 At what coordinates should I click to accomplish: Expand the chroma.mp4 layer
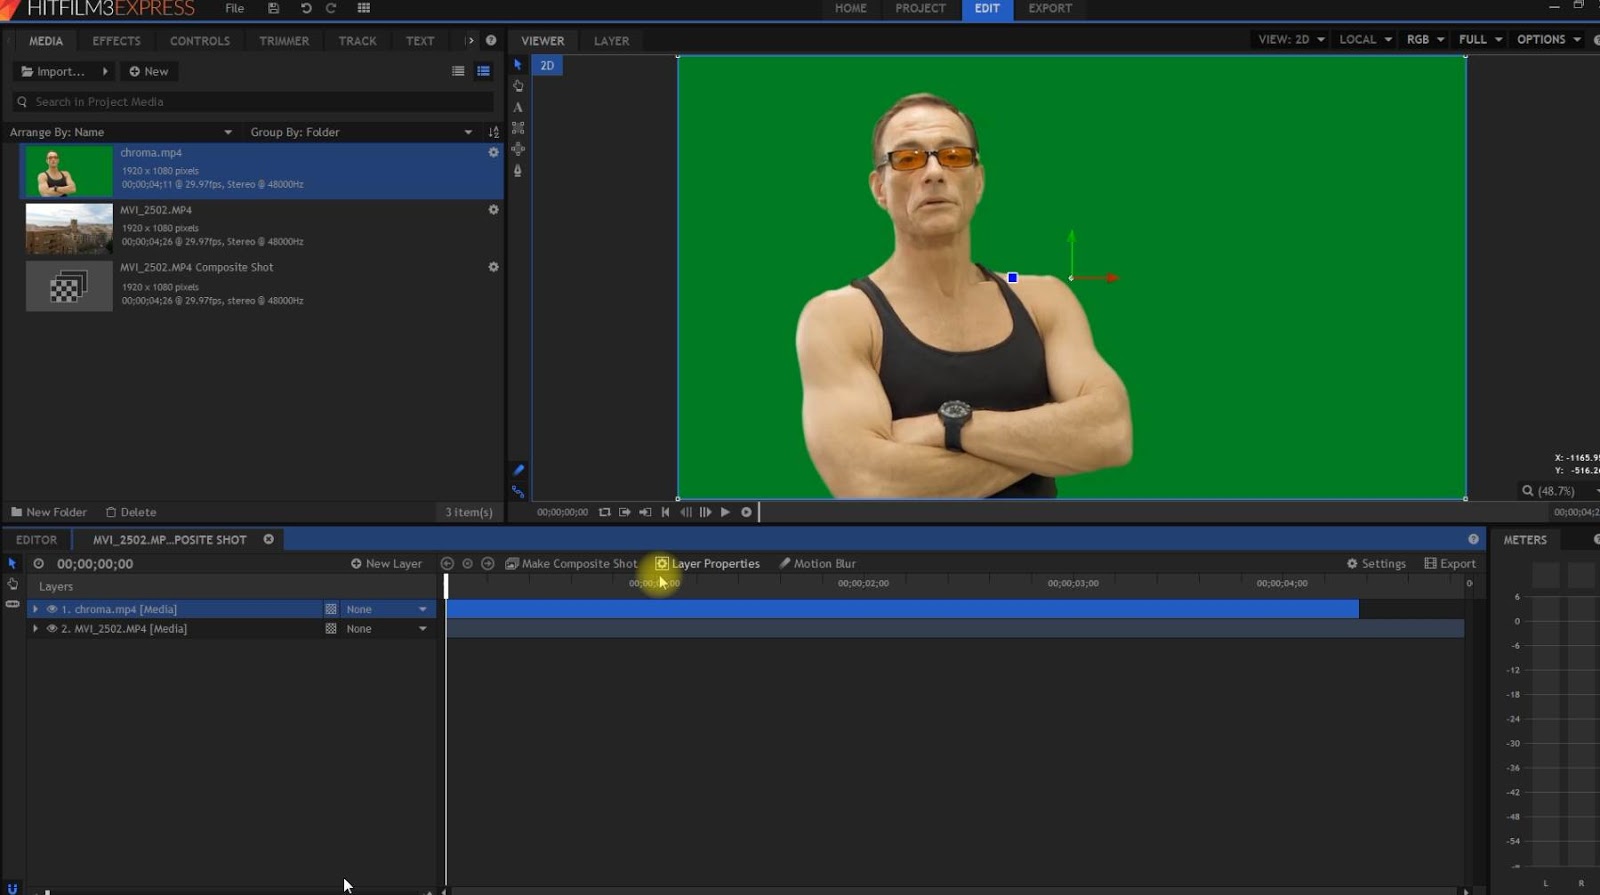point(36,609)
